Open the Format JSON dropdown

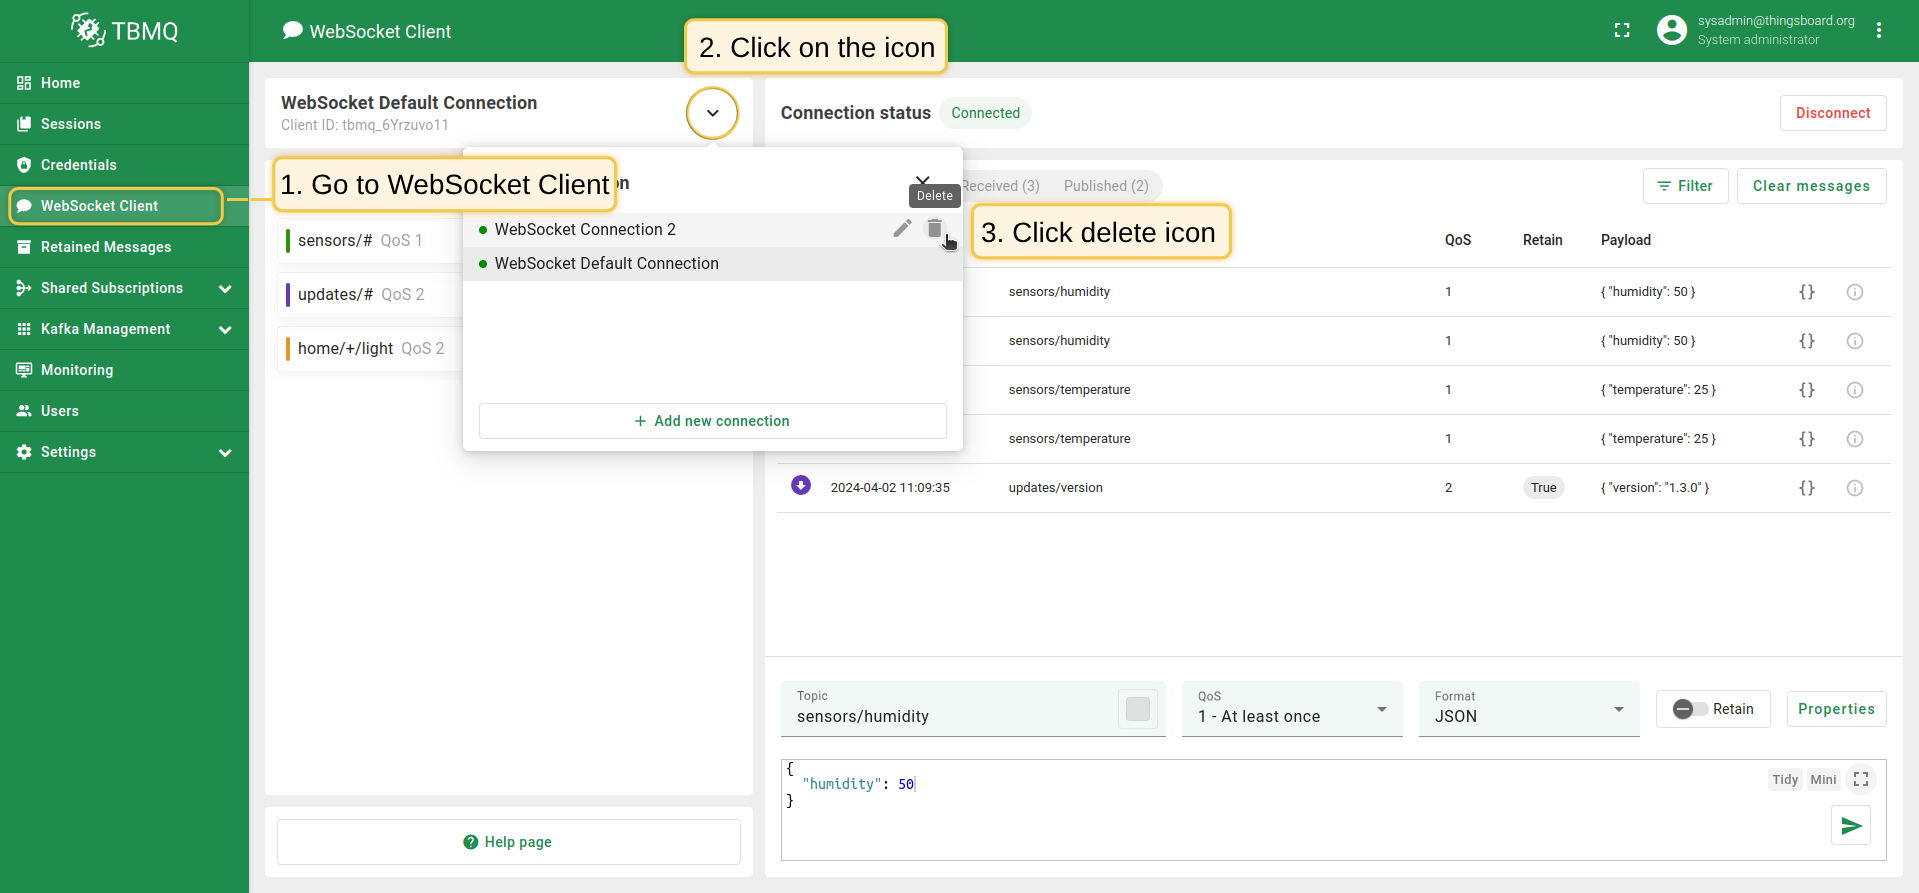(x=1528, y=709)
